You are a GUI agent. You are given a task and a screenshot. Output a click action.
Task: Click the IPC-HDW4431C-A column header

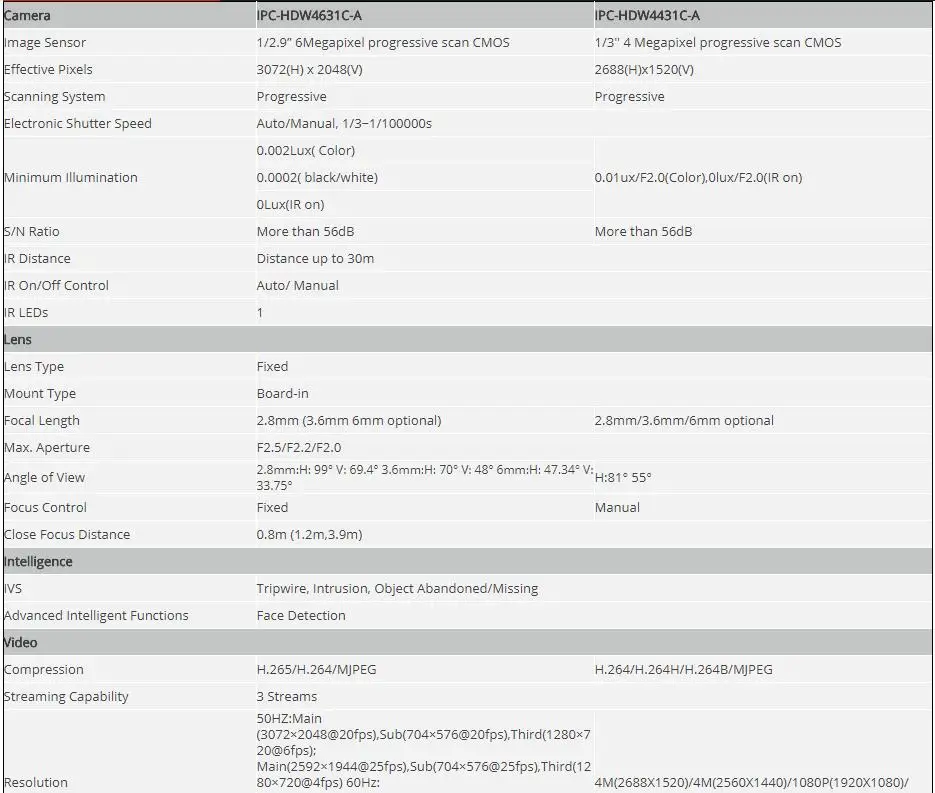point(647,16)
